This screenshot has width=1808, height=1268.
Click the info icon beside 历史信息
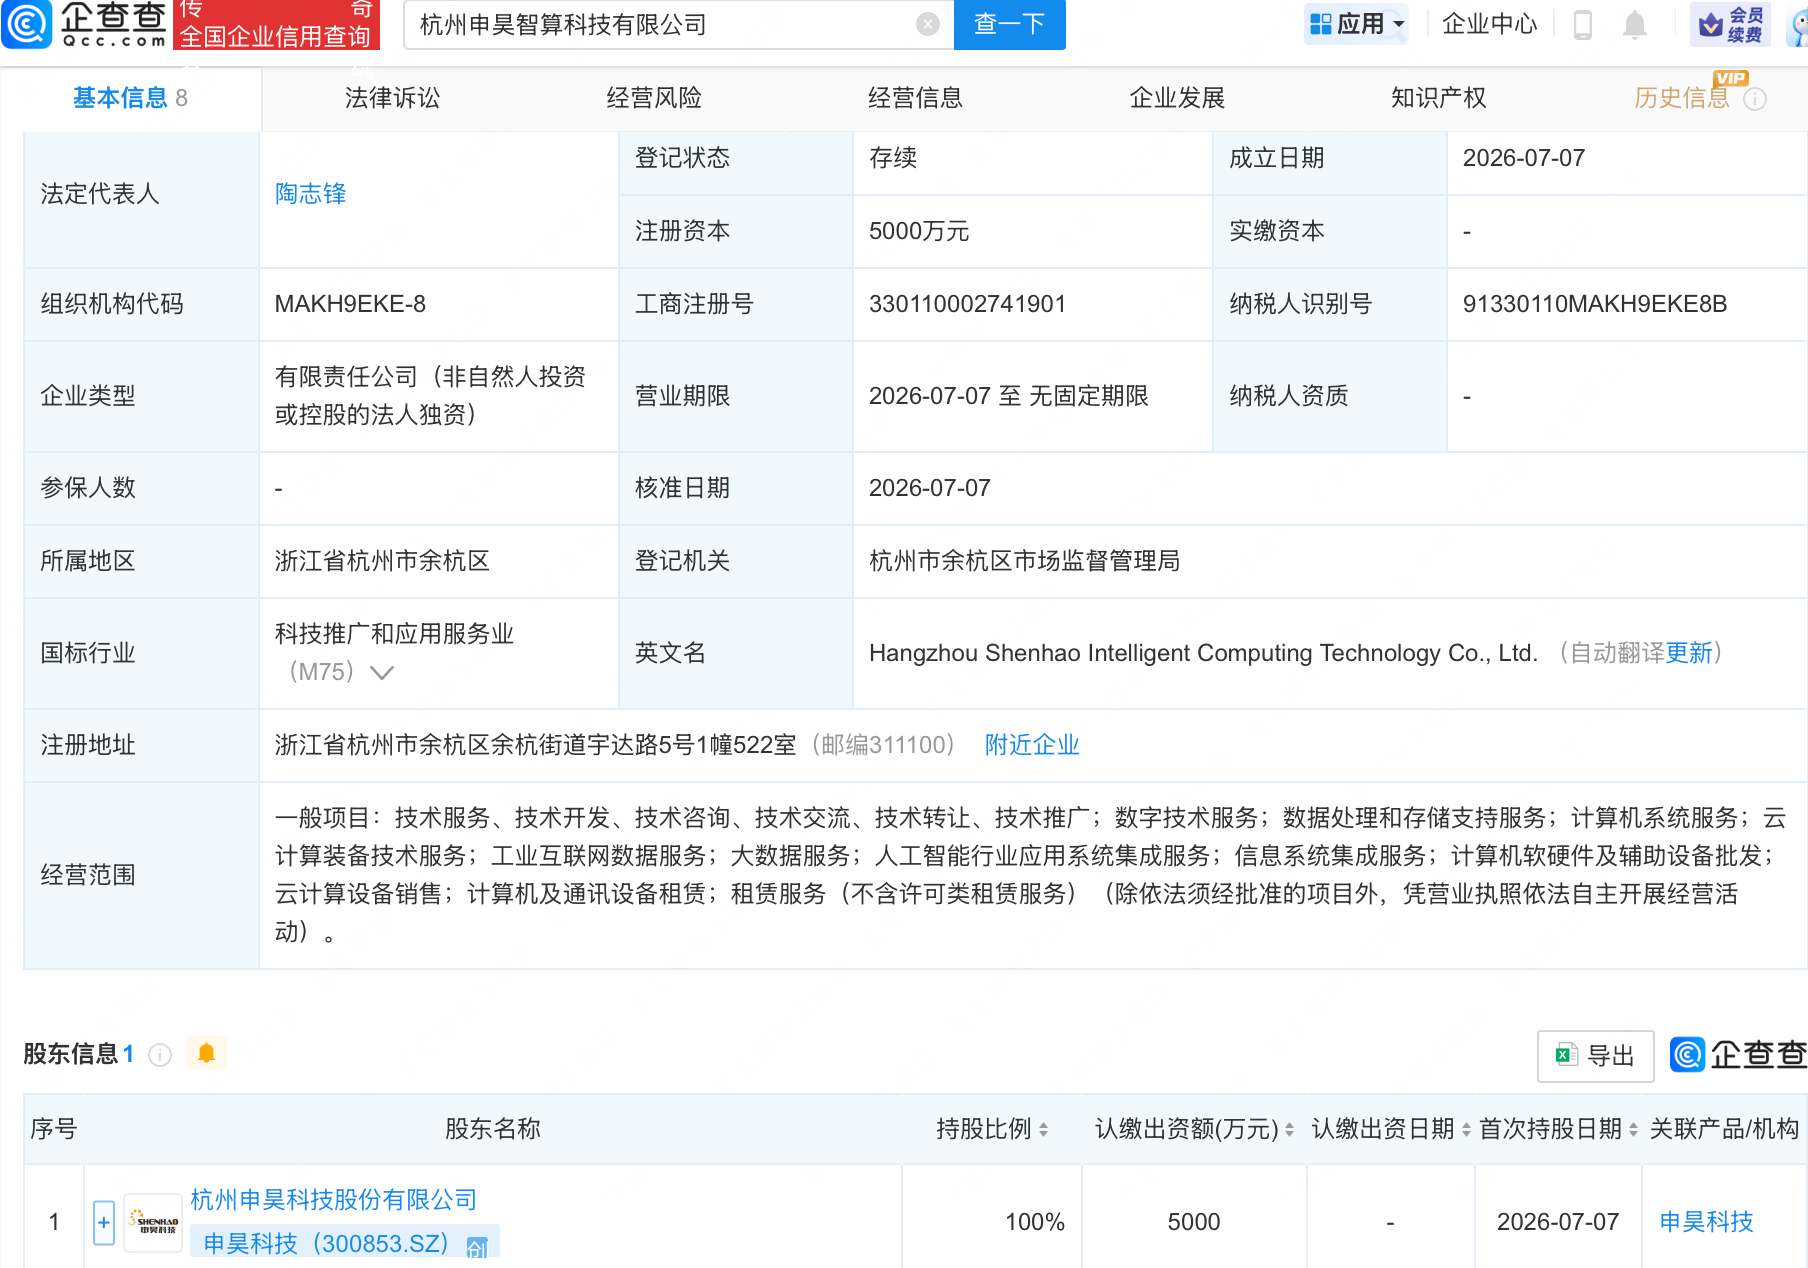click(1755, 99)
